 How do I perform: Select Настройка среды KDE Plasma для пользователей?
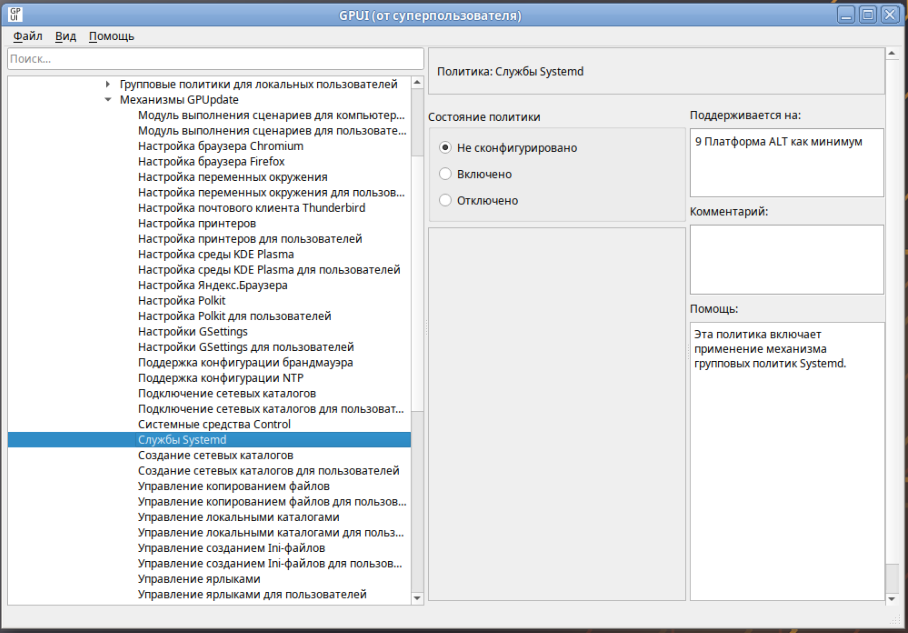click(x=269, y=269)
